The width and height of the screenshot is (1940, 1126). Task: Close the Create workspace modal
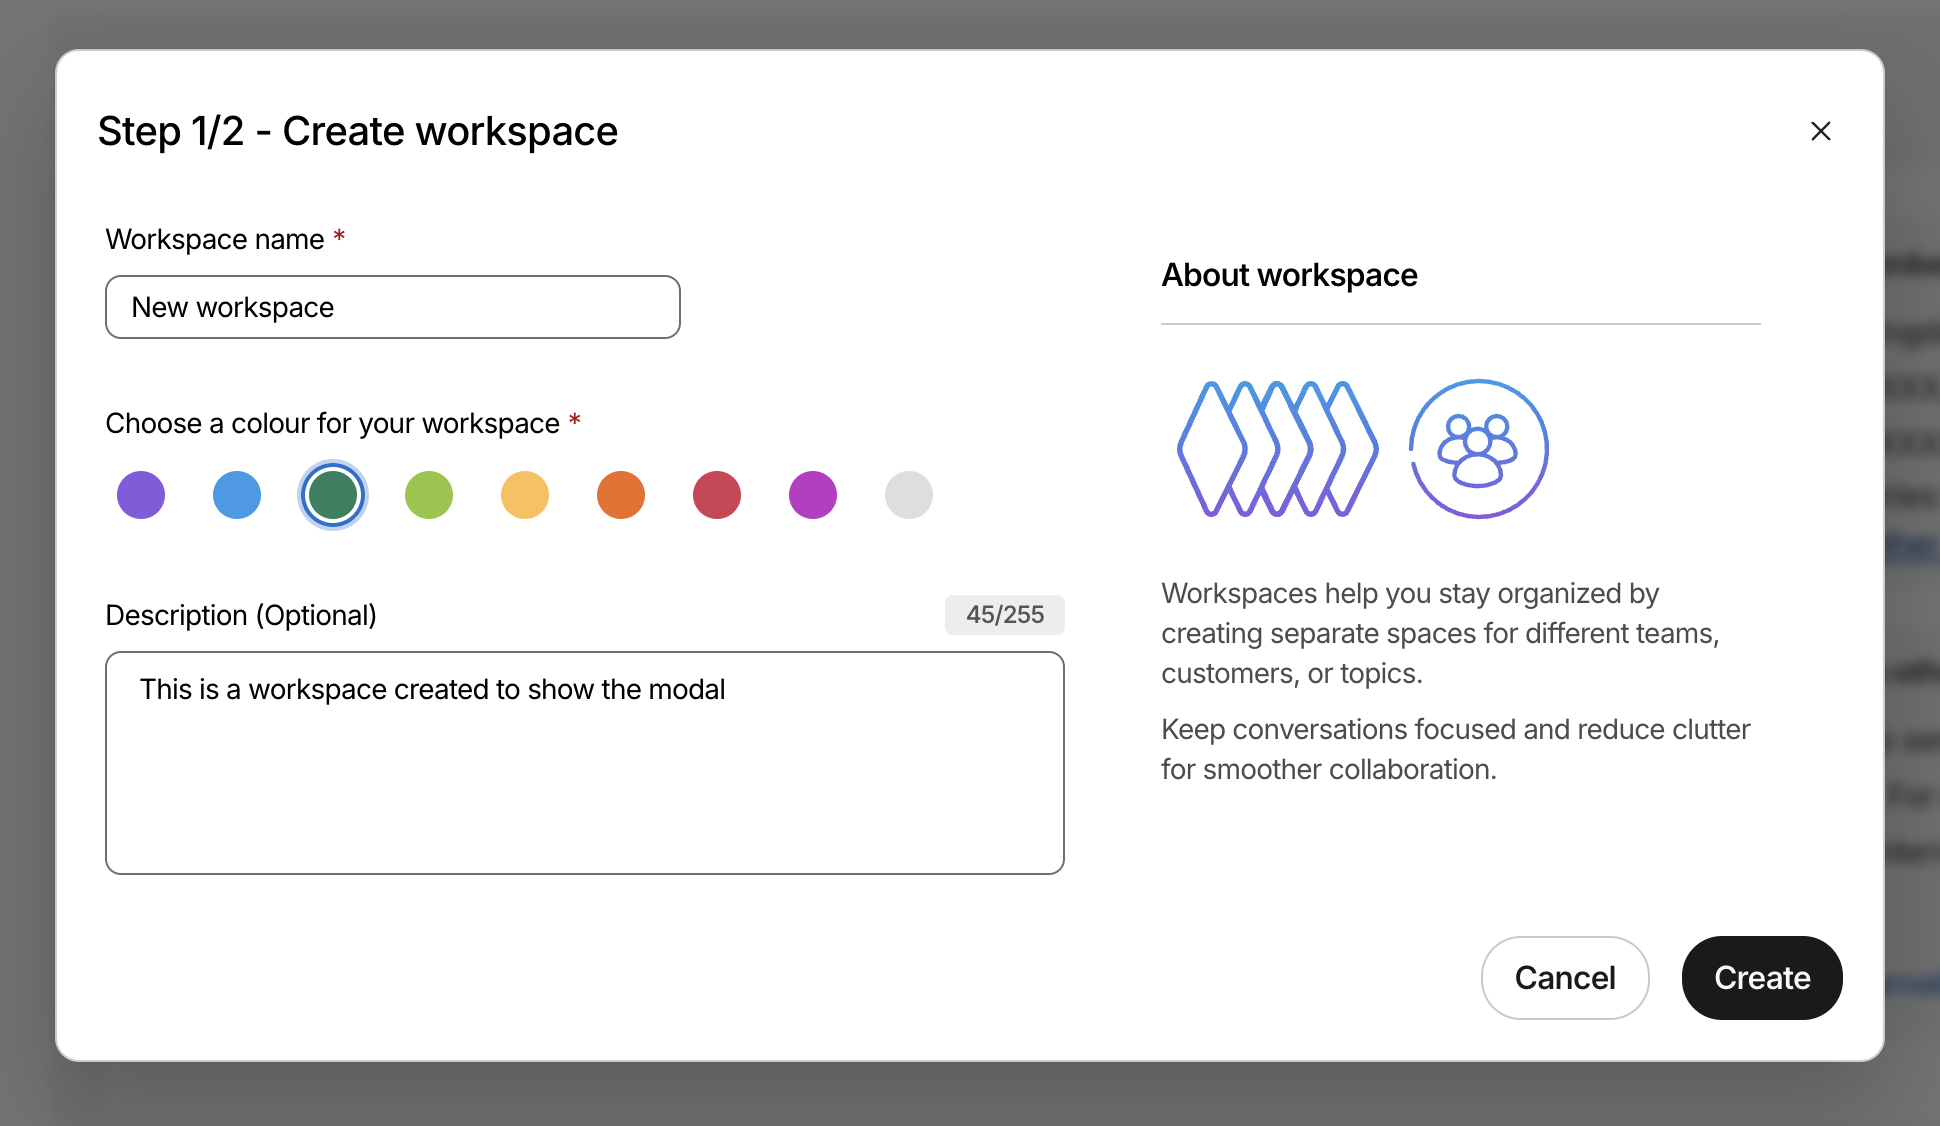1820,131
